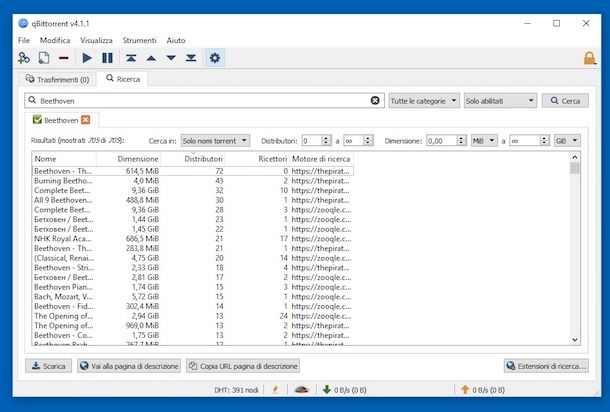Open the Aiuto menu

pyautogui.click(x=176, y=40)
